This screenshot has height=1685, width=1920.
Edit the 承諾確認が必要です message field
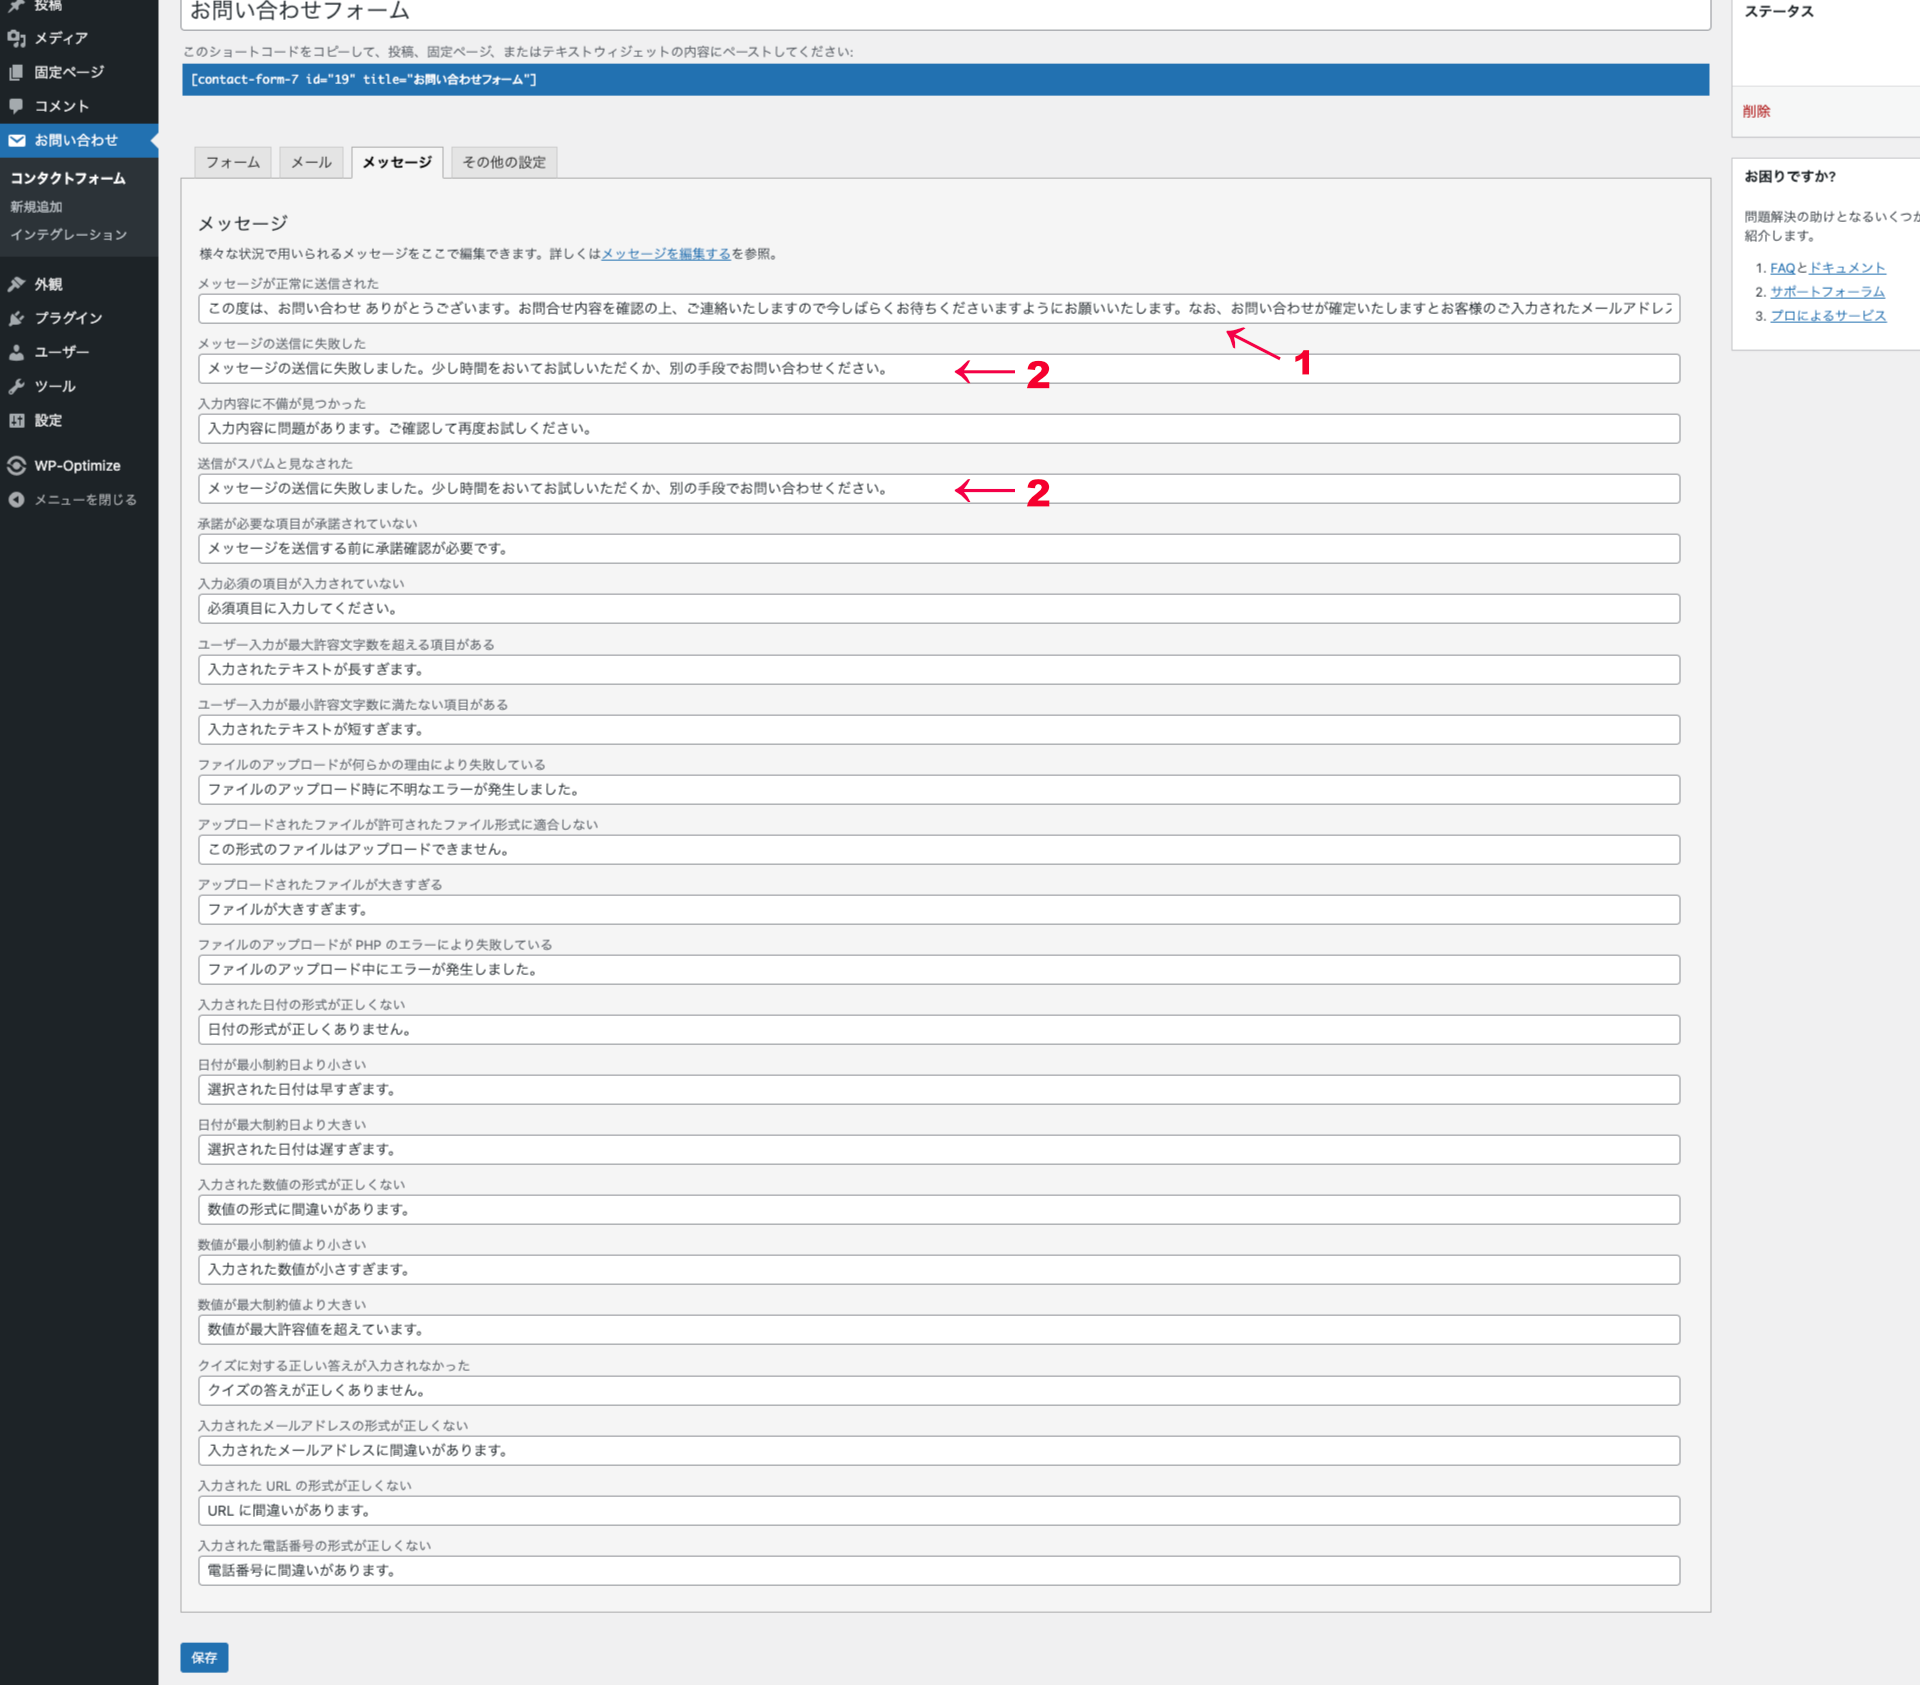click(939, 548)
